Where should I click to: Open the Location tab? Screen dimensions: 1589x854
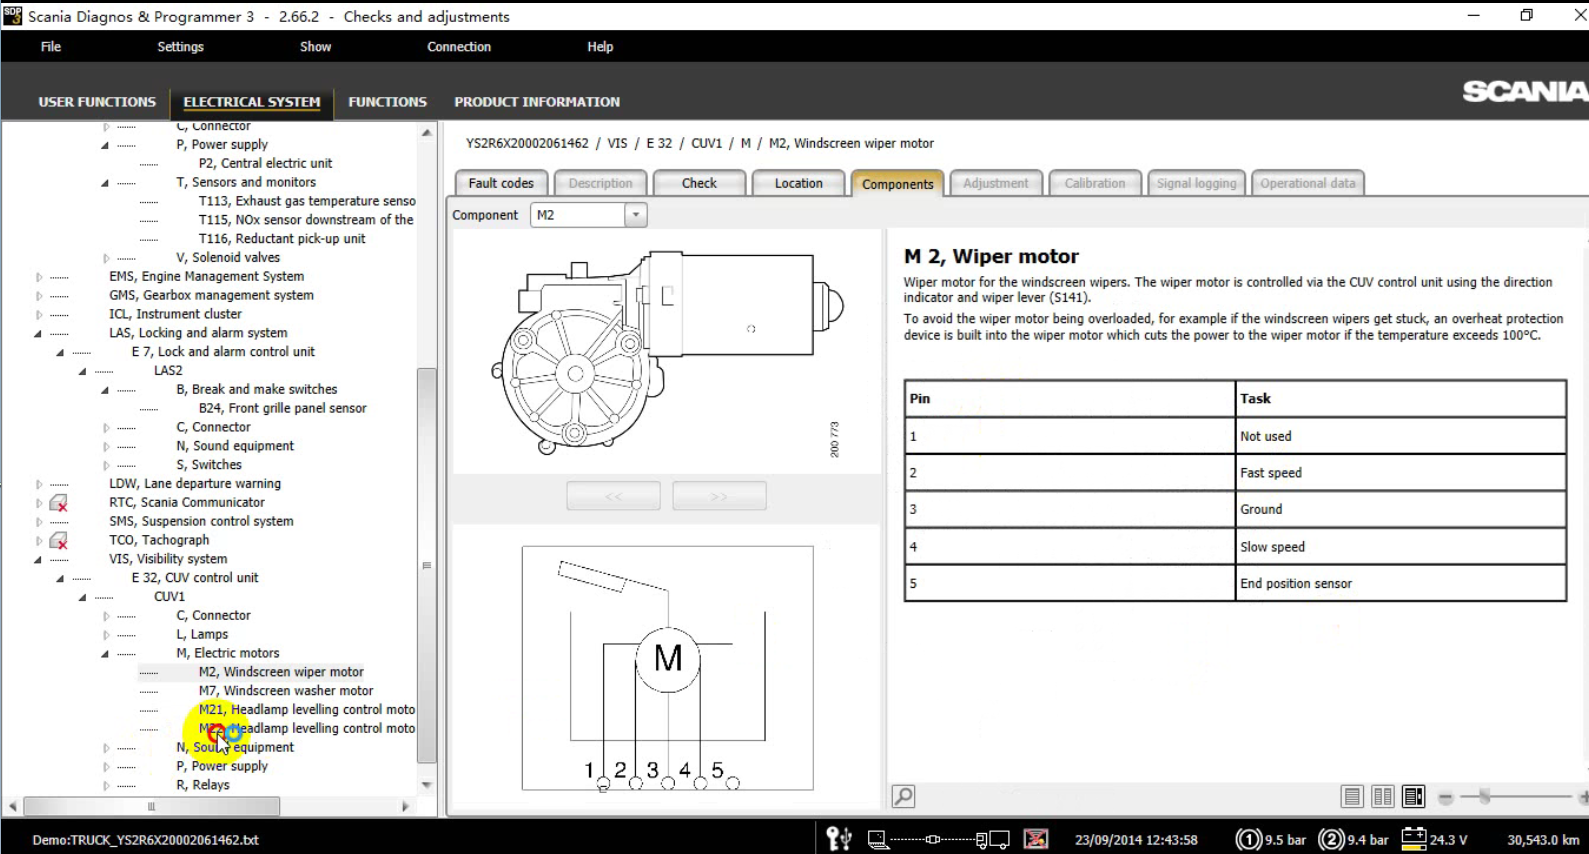pyautogui.click(x=798, y=183)
